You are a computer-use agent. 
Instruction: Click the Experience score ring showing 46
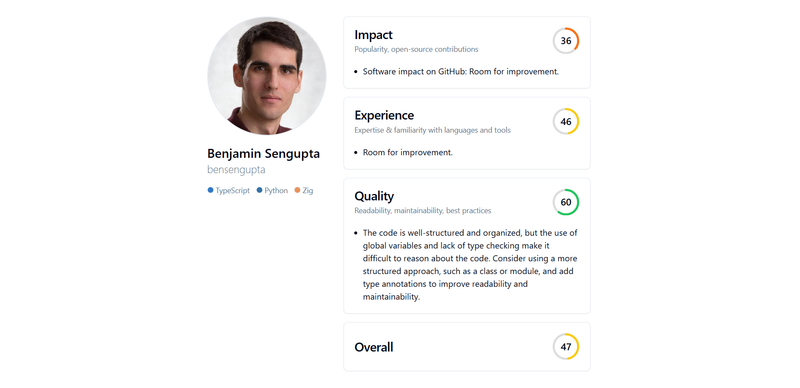566,122
